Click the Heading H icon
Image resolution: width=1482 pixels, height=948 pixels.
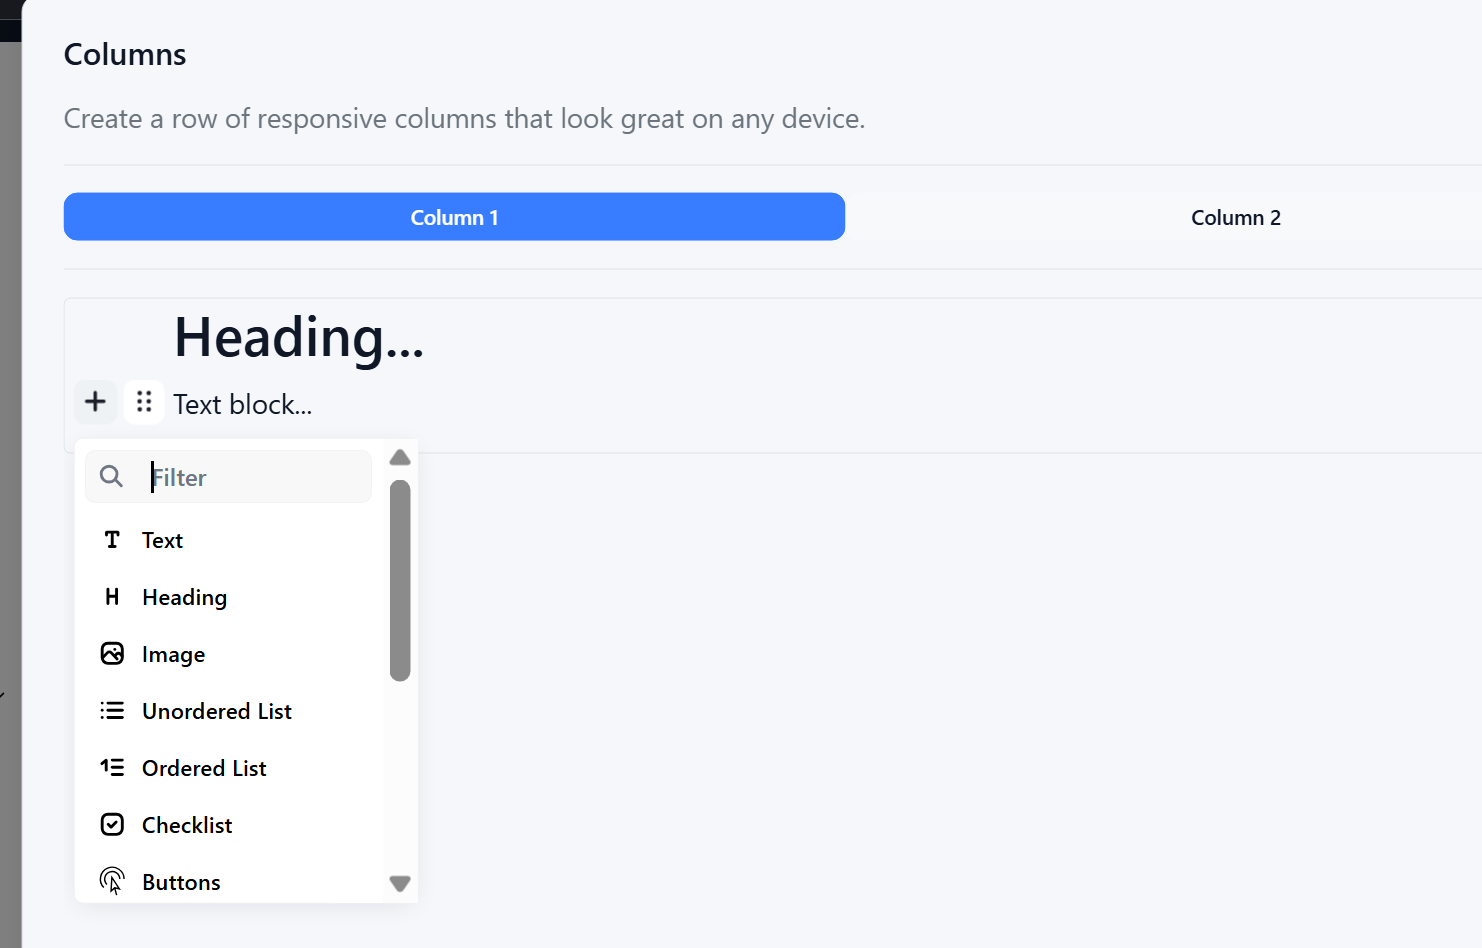click(112, 597)
